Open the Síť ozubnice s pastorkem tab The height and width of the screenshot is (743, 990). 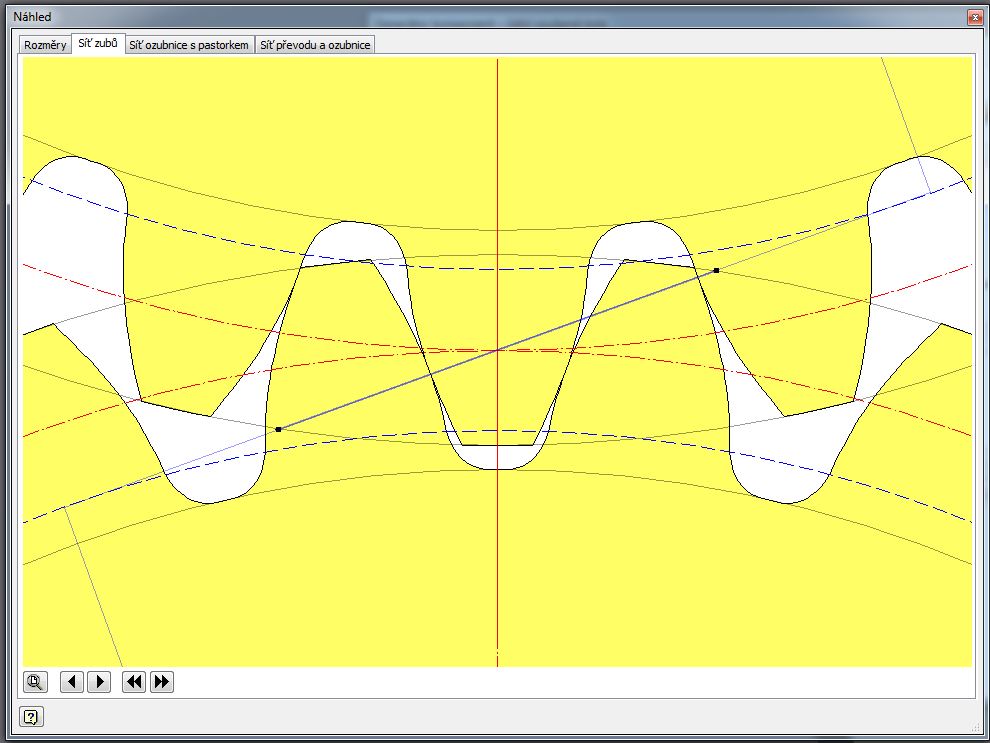pos(189,45)
